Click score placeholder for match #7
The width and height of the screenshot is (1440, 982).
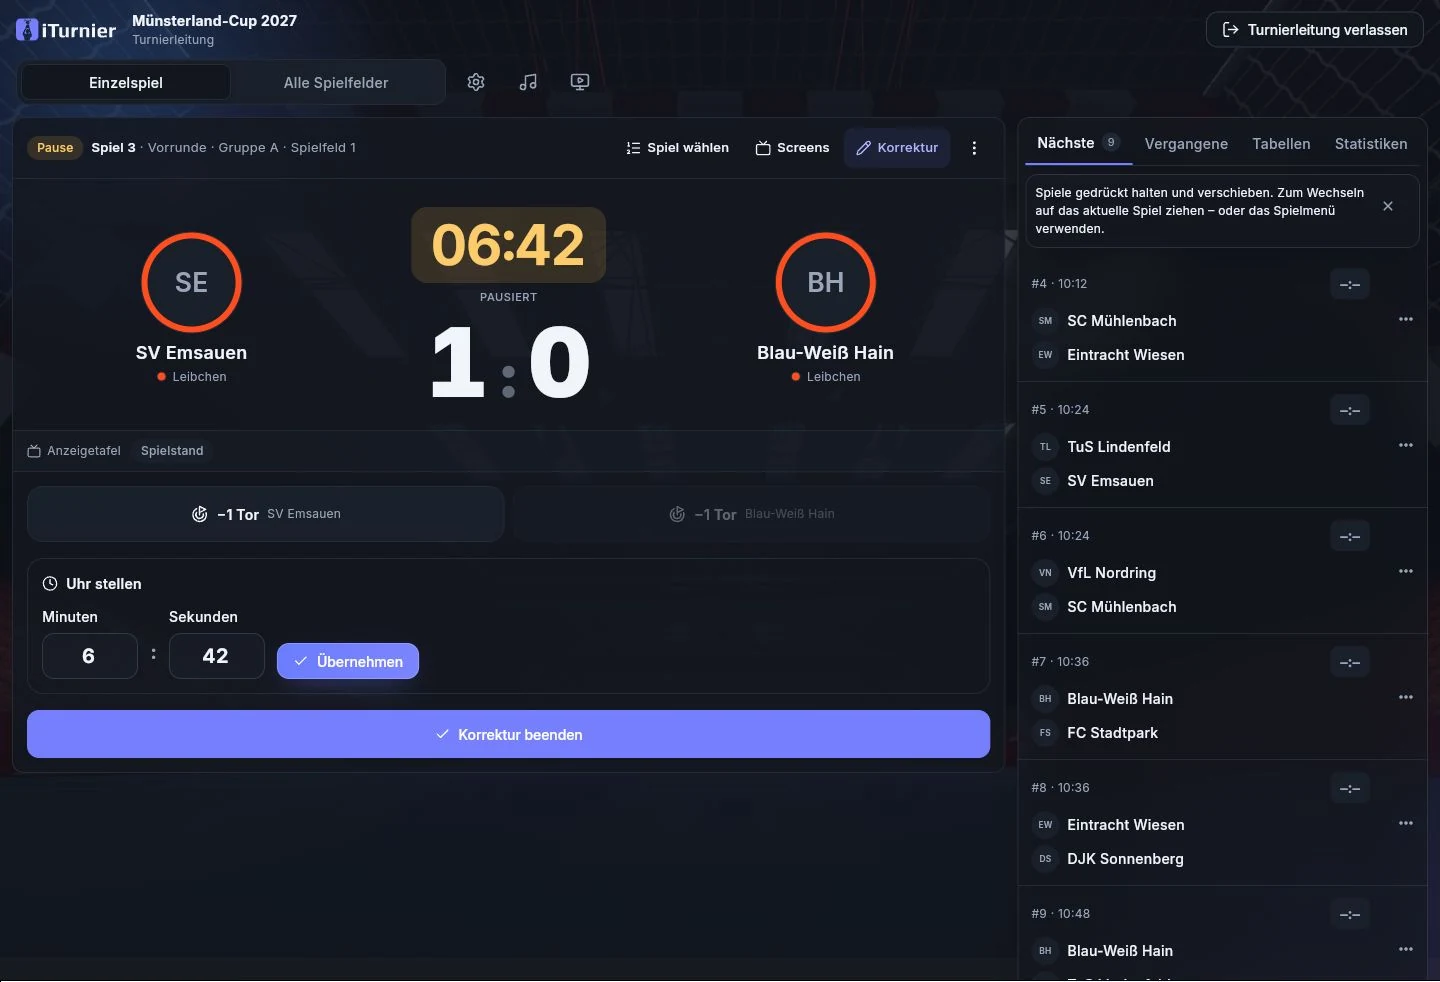point(1350,662)
